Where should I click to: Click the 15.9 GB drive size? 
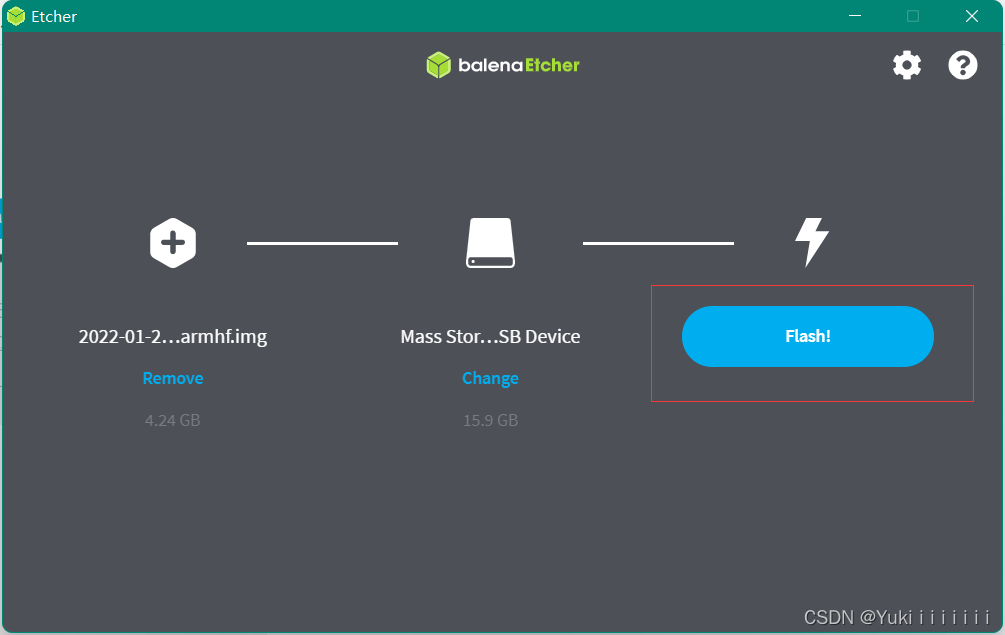[x=490, y=420]
